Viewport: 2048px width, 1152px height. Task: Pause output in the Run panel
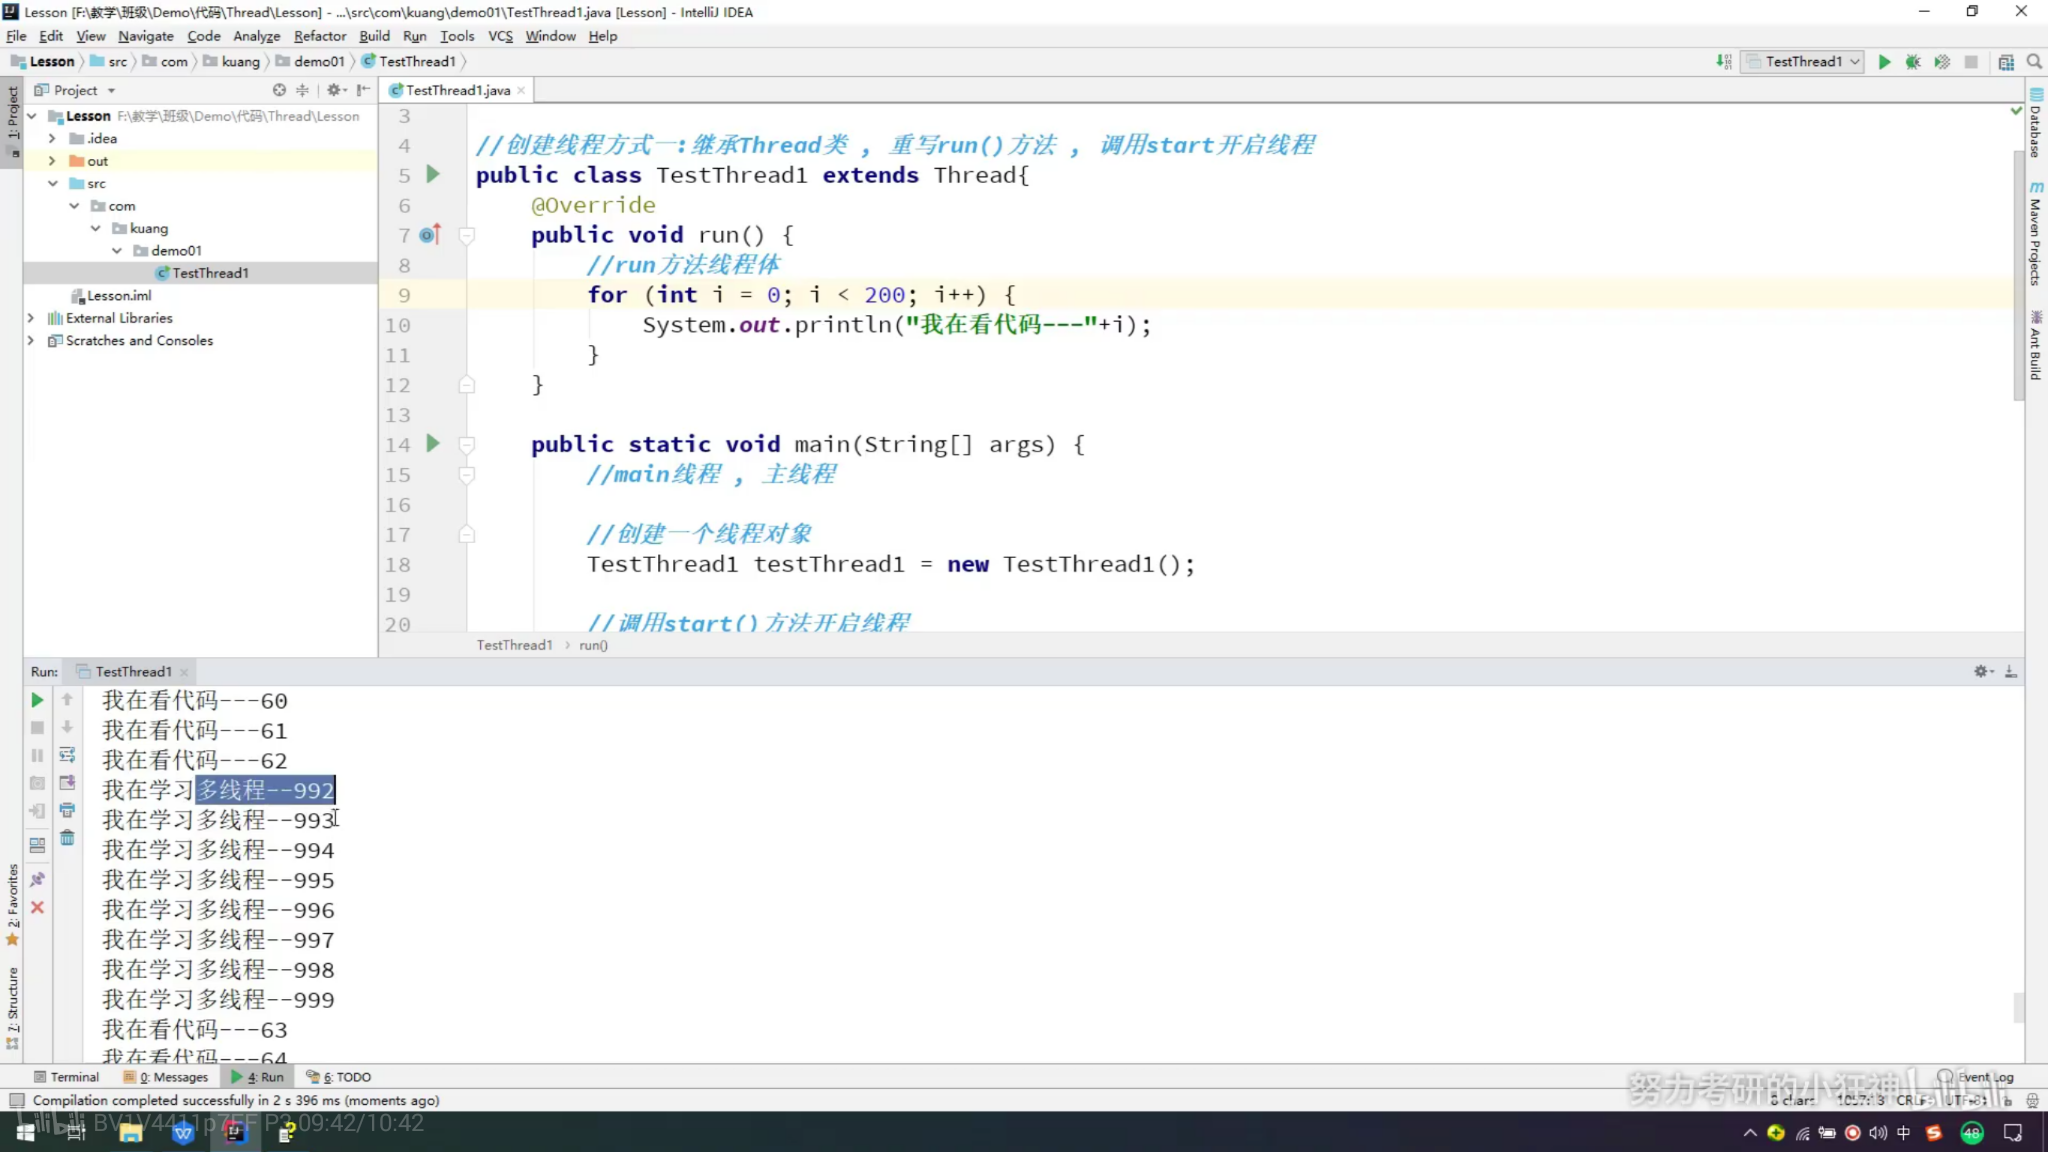(37, 756)
